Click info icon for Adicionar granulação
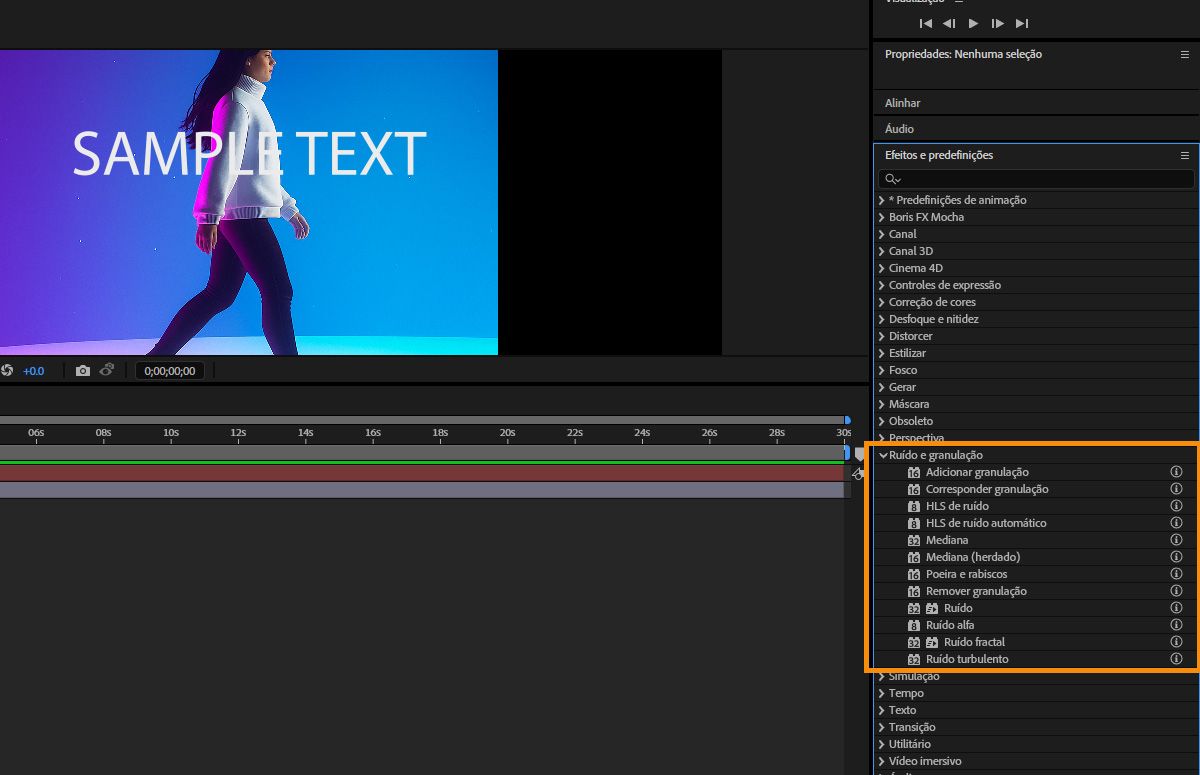 (1177, 472)
